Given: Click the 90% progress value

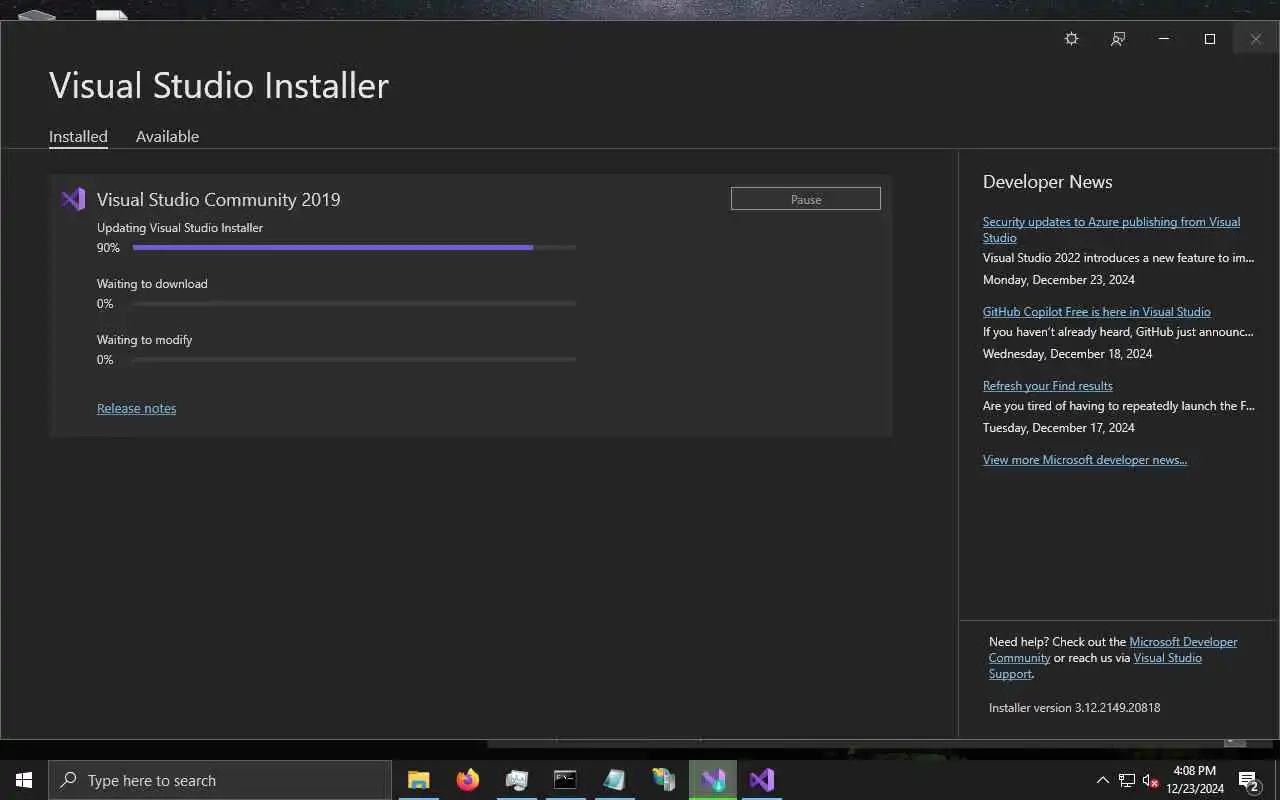Looking at the screenshot, I should tap(108, 248).
